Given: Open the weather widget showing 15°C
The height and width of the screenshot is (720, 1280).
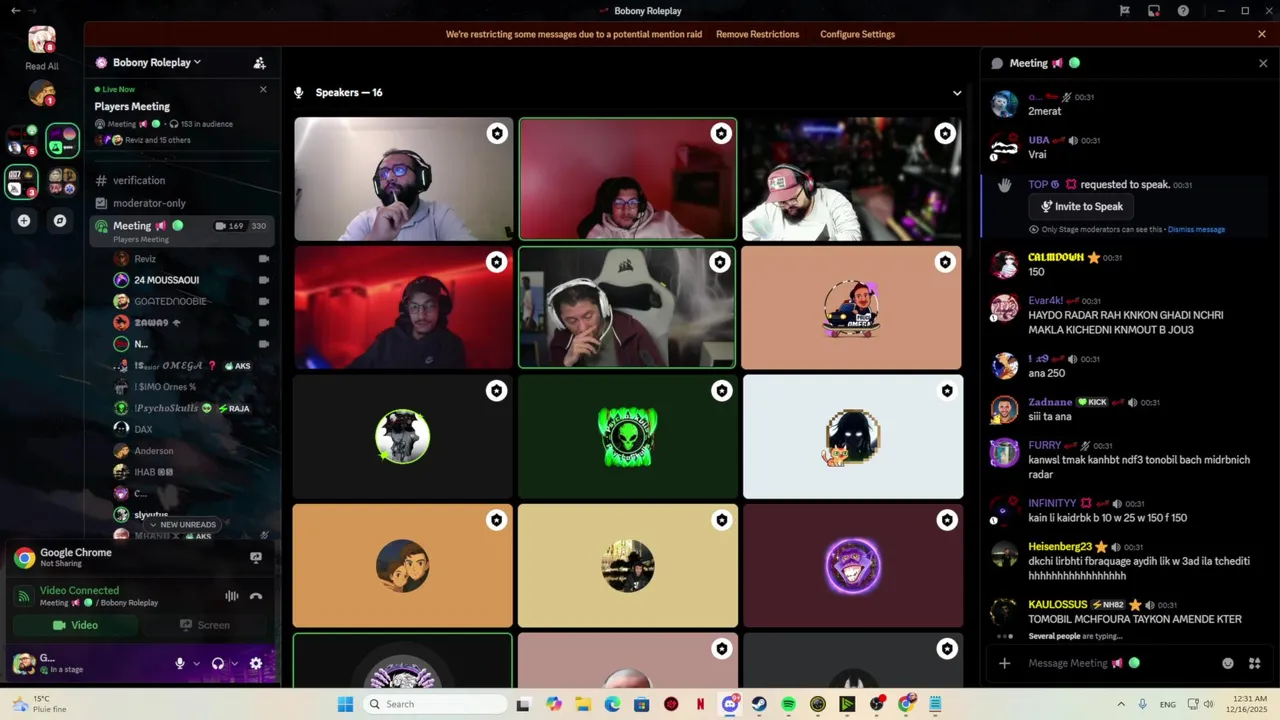Looking at the screenshot, I should [x=40, y=704].
